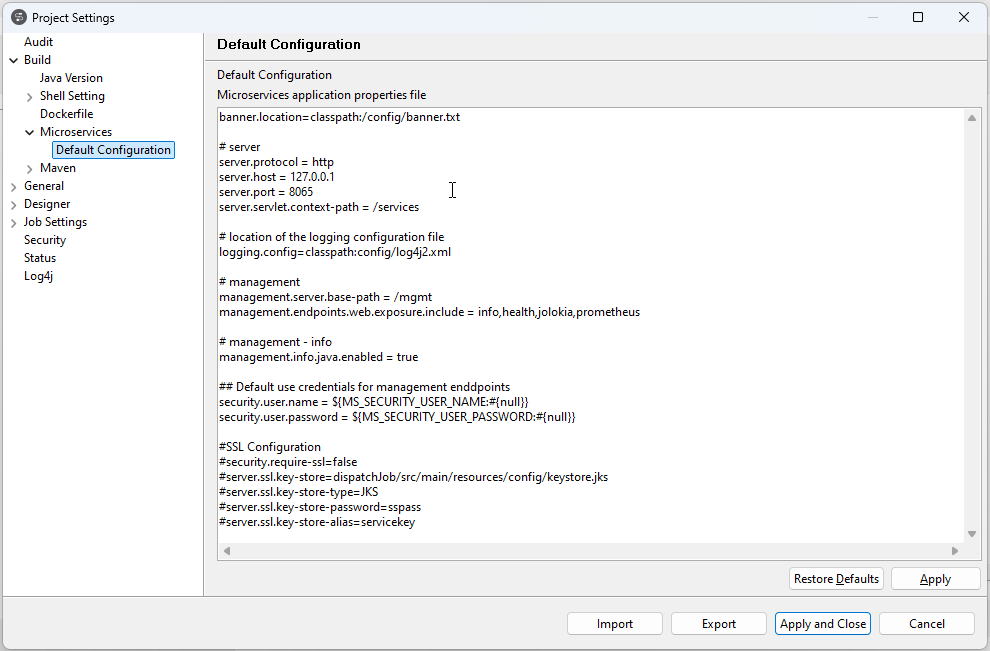990x651 pixels.
Task: Expand the Shell Setting tree node
Action: point(29,95)
